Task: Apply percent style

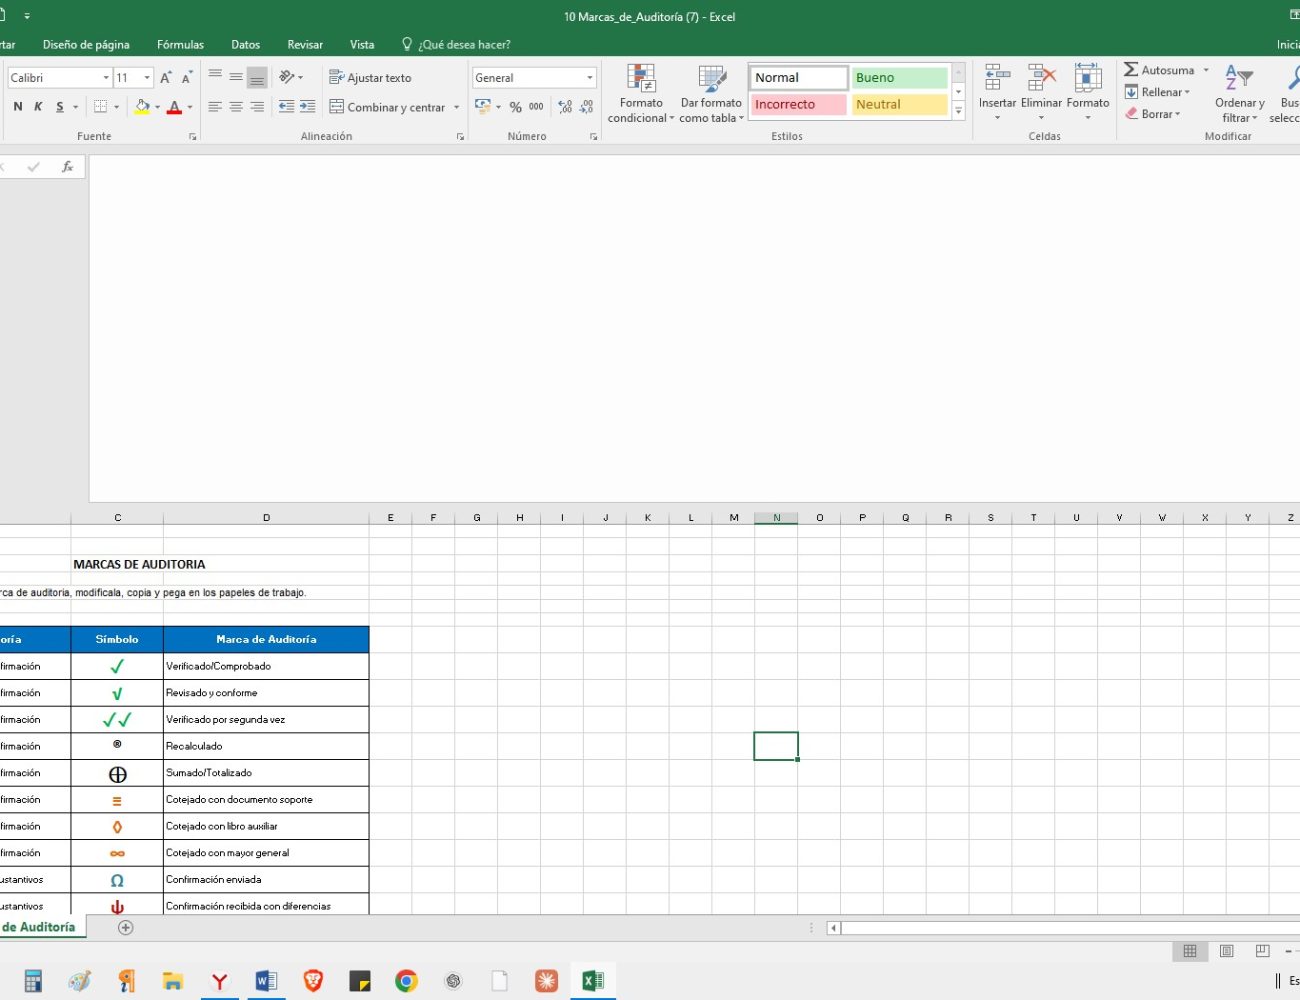Action: click(515, 107)
